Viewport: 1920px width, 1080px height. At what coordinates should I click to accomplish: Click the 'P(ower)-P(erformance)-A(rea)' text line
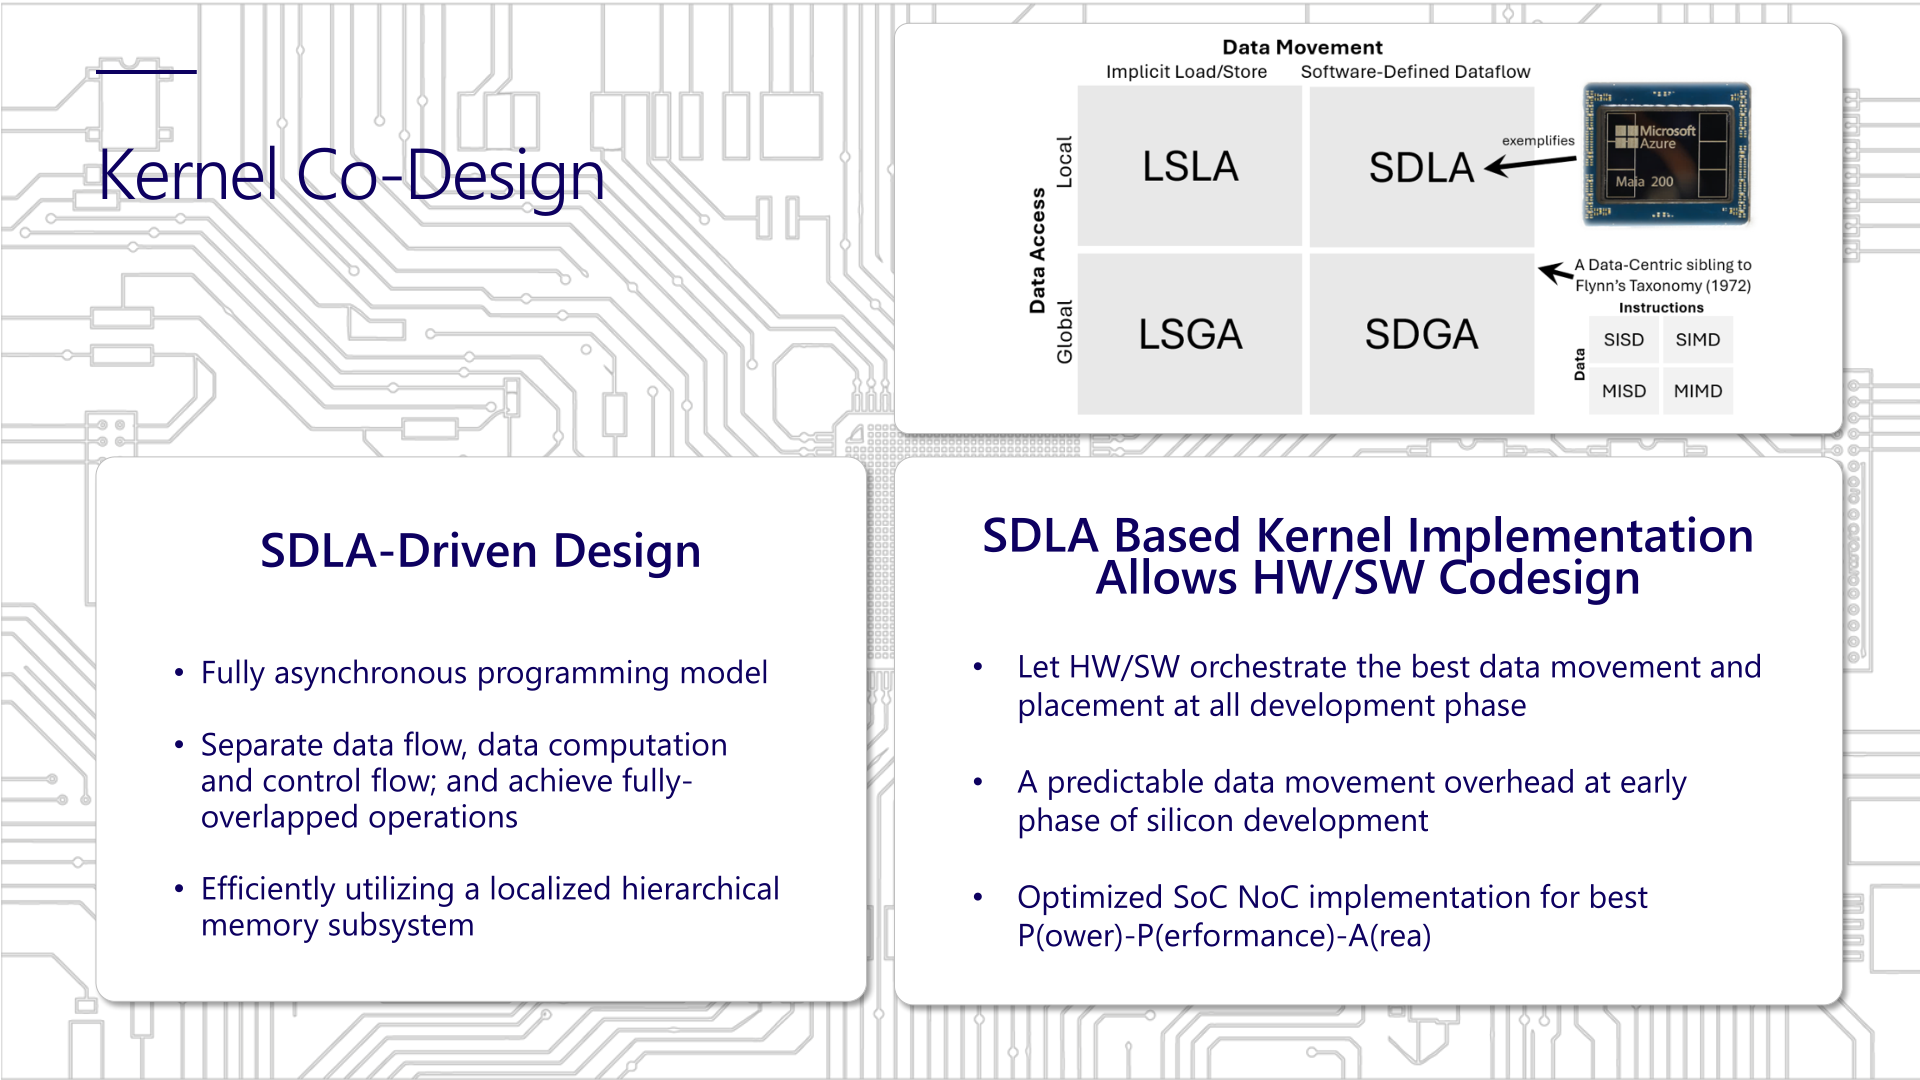coord(1224,936)
